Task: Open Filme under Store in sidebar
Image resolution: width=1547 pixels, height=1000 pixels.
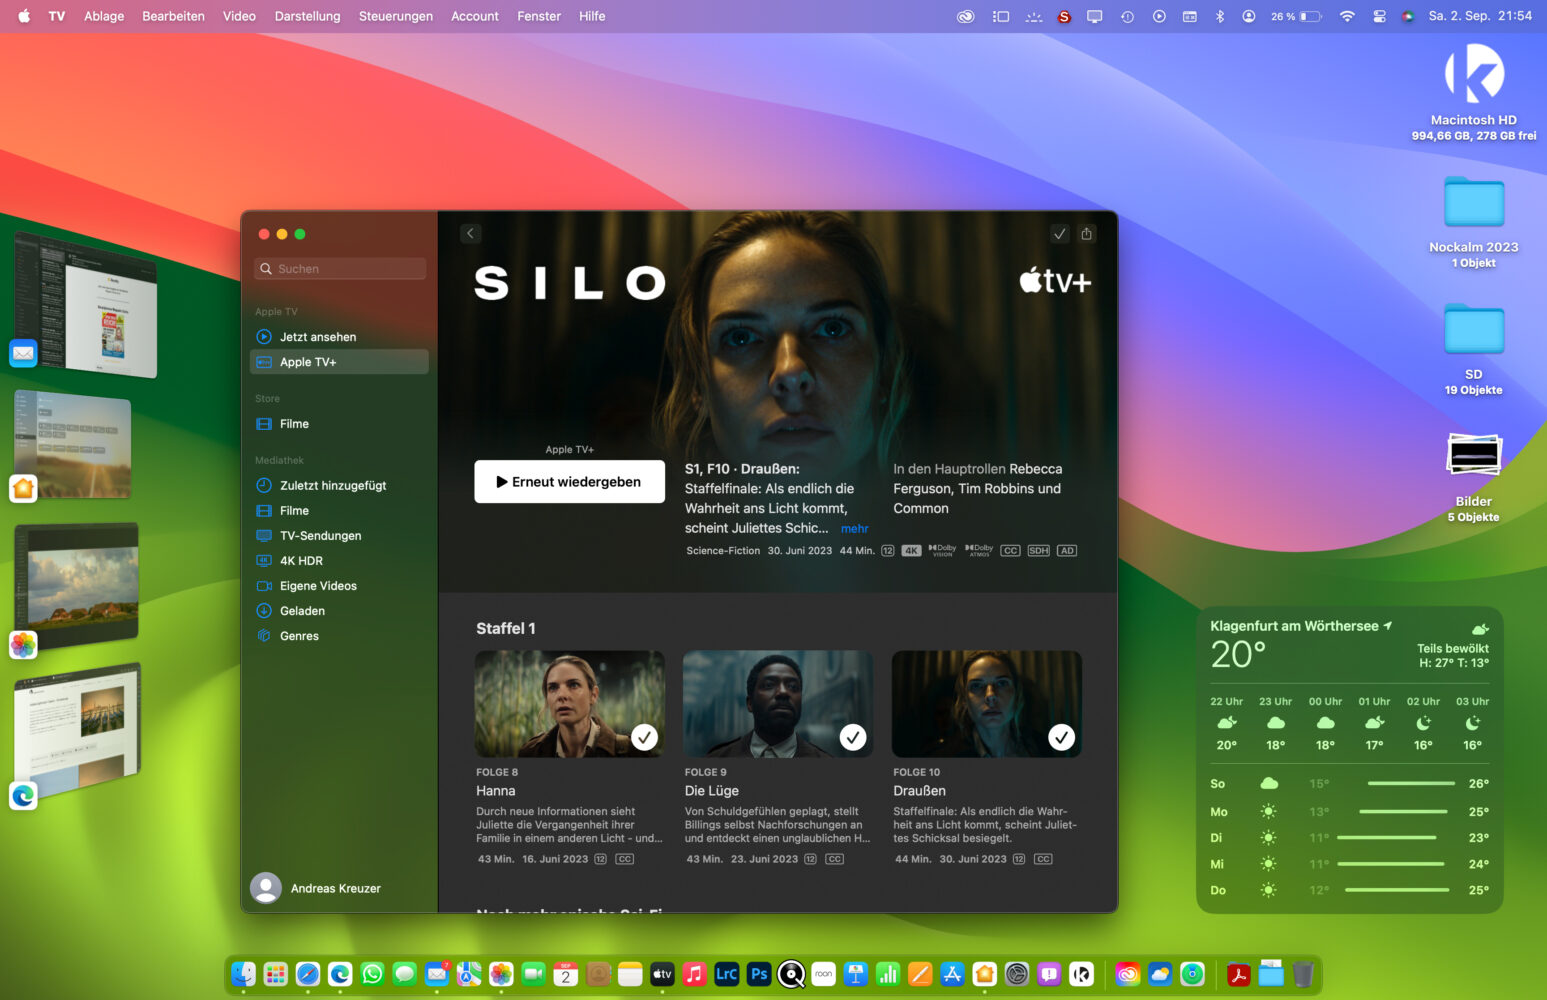Action: coord(339,424)
